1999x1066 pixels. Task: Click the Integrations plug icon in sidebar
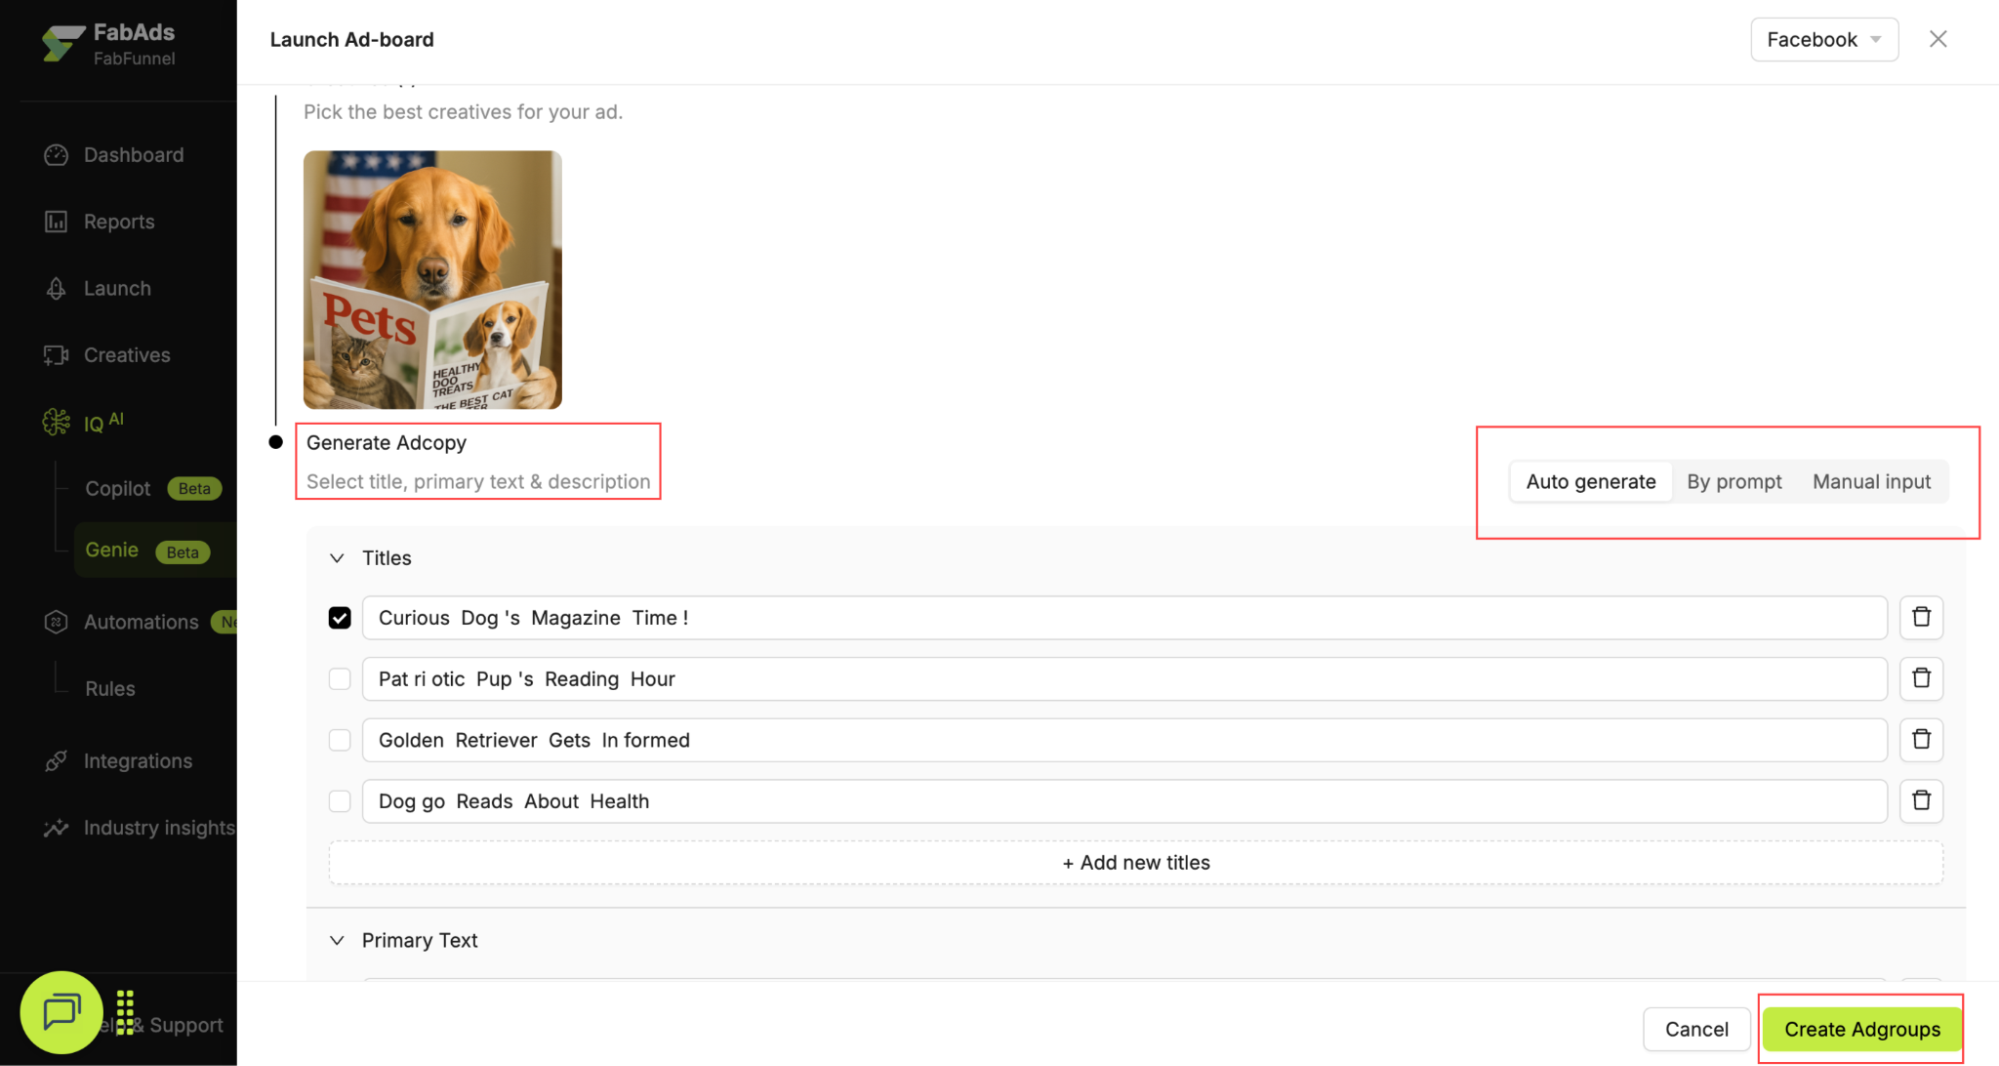[x=56, y=761]
